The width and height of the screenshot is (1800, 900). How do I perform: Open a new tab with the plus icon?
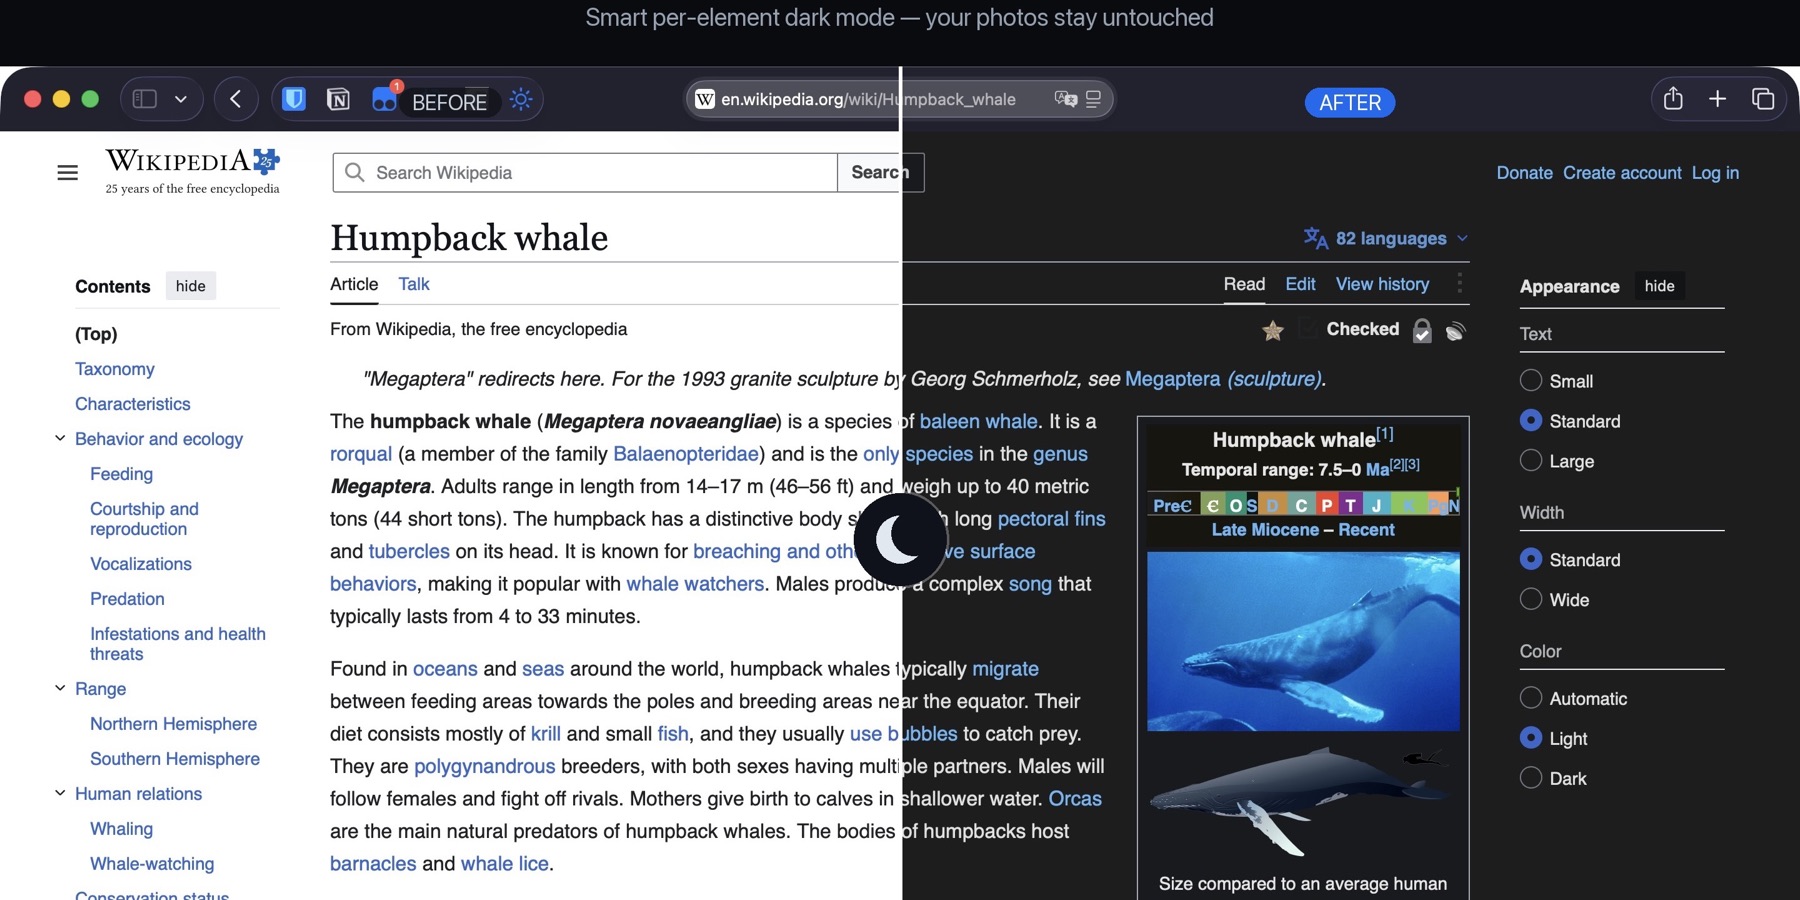(x=1717, y=99)
